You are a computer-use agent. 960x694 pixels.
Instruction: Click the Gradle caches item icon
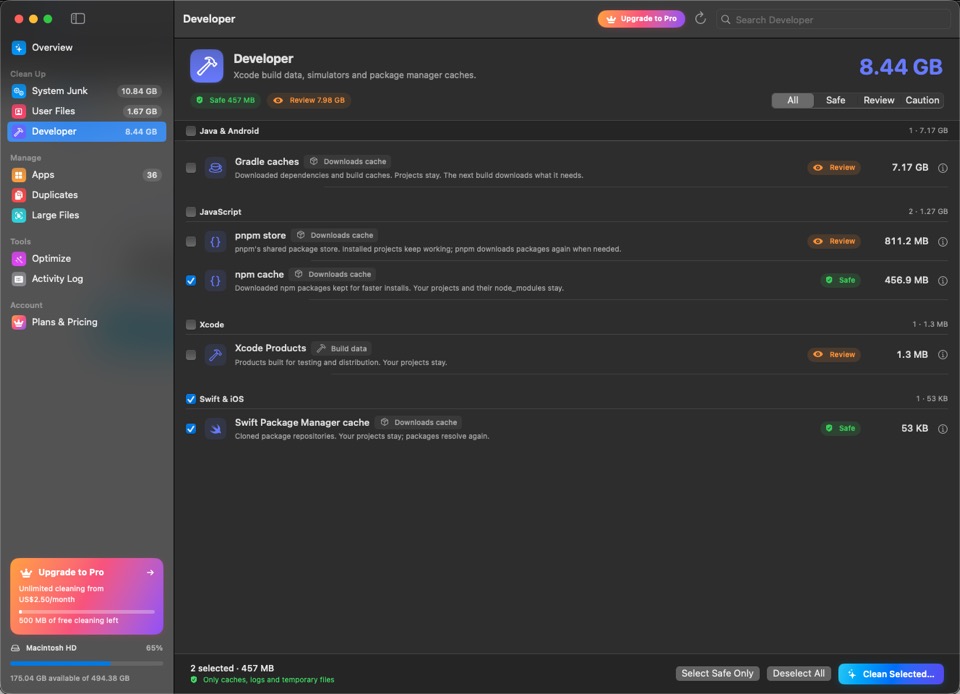(216, 168)
